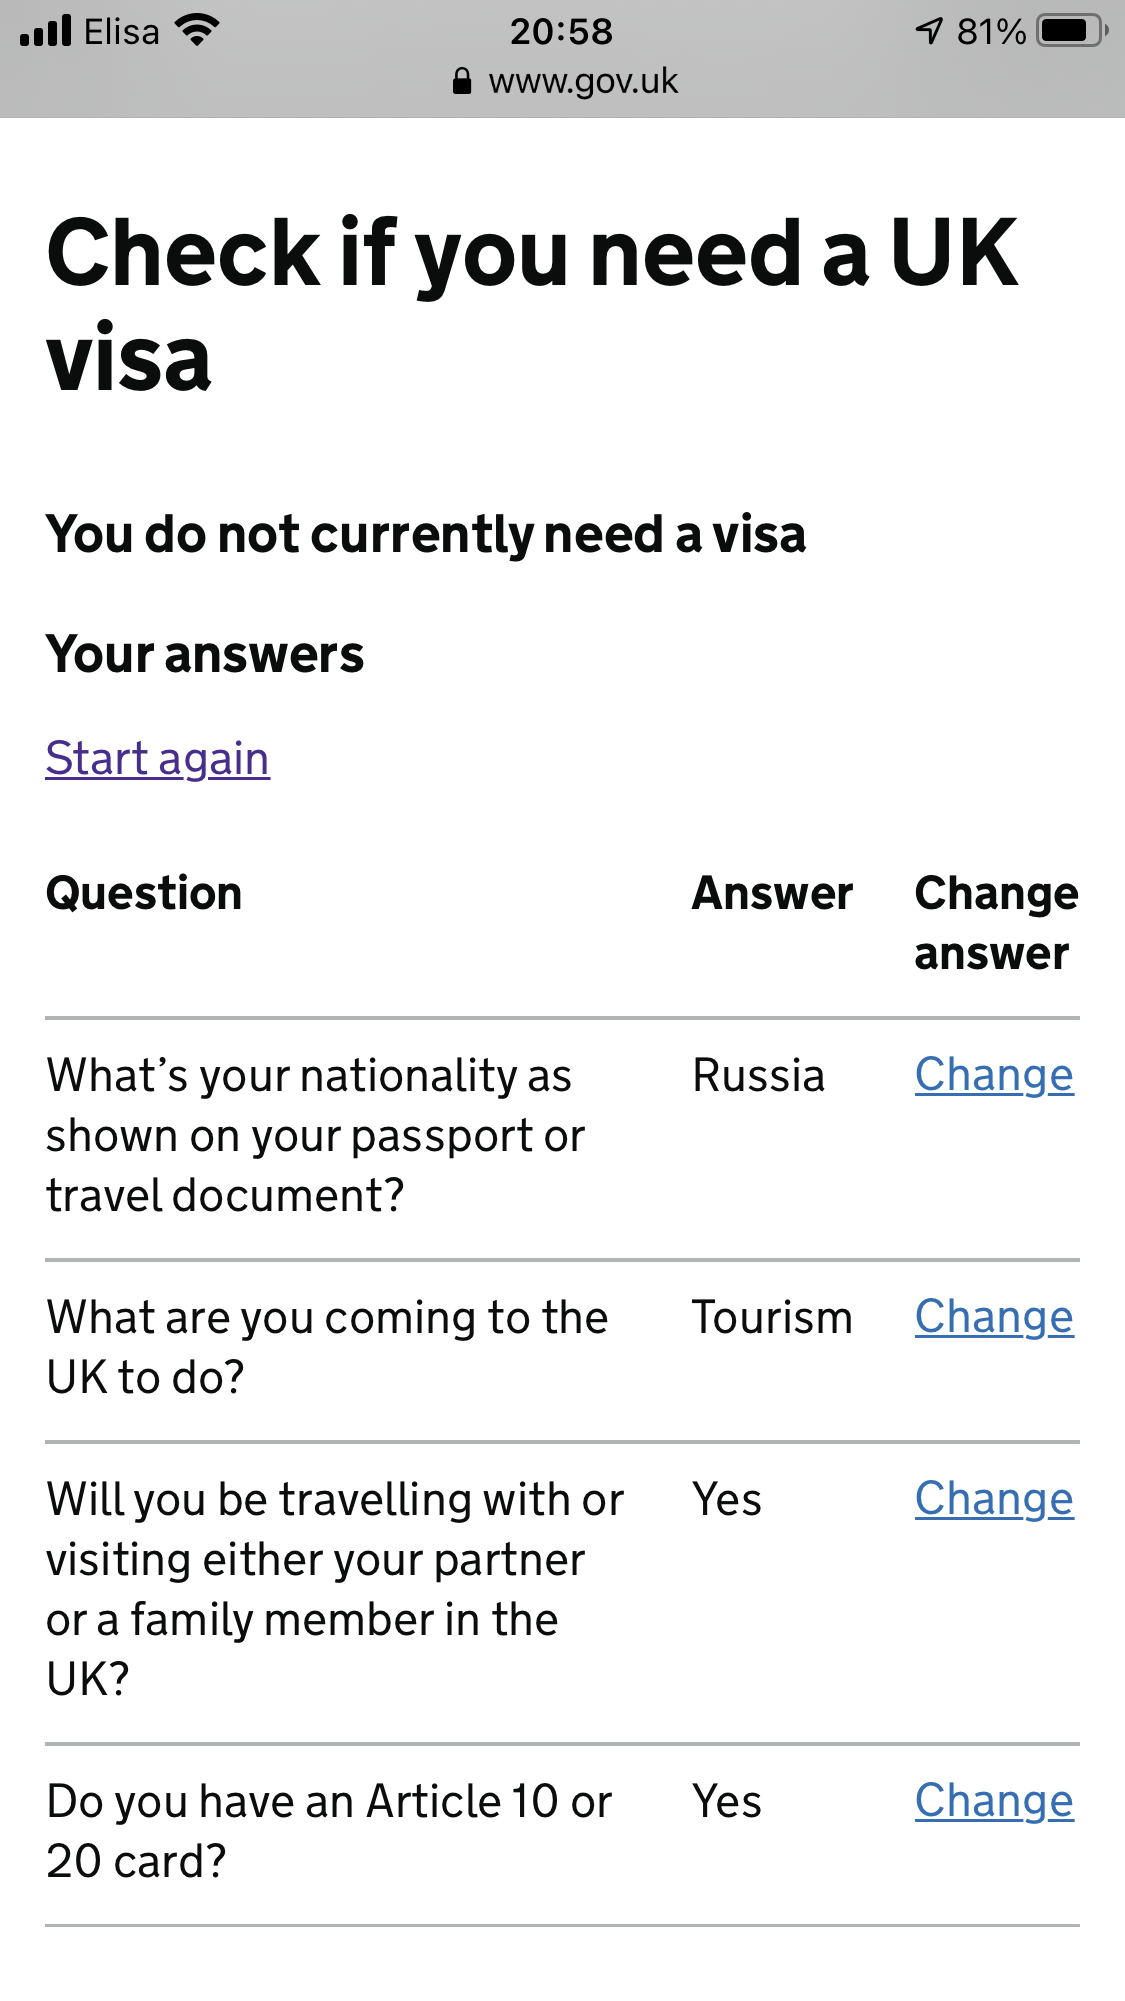Tap the Wi-Fi status icon

[197, 31]
